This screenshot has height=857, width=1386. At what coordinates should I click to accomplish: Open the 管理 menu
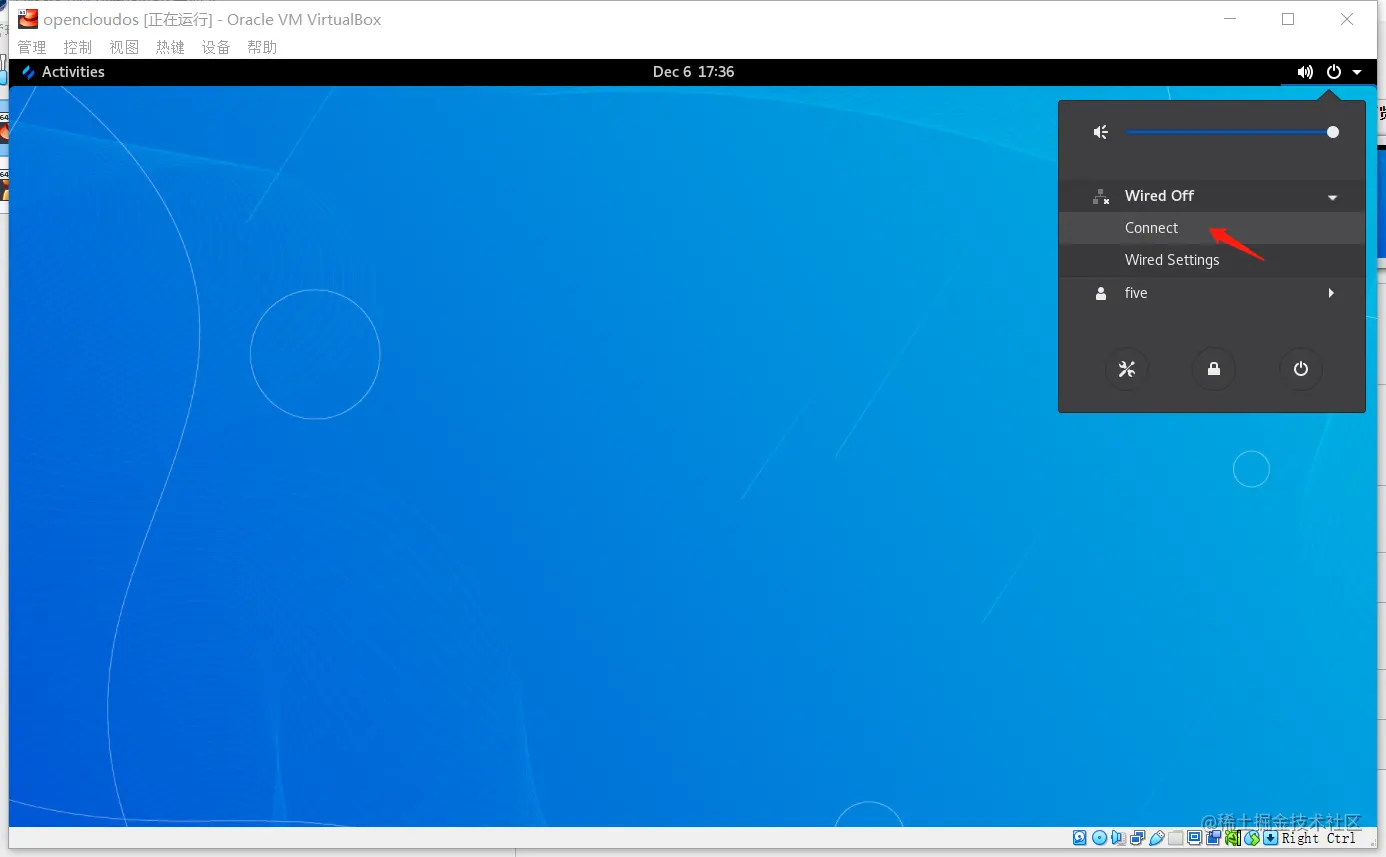pyautogui.click(x=32, y=47)
